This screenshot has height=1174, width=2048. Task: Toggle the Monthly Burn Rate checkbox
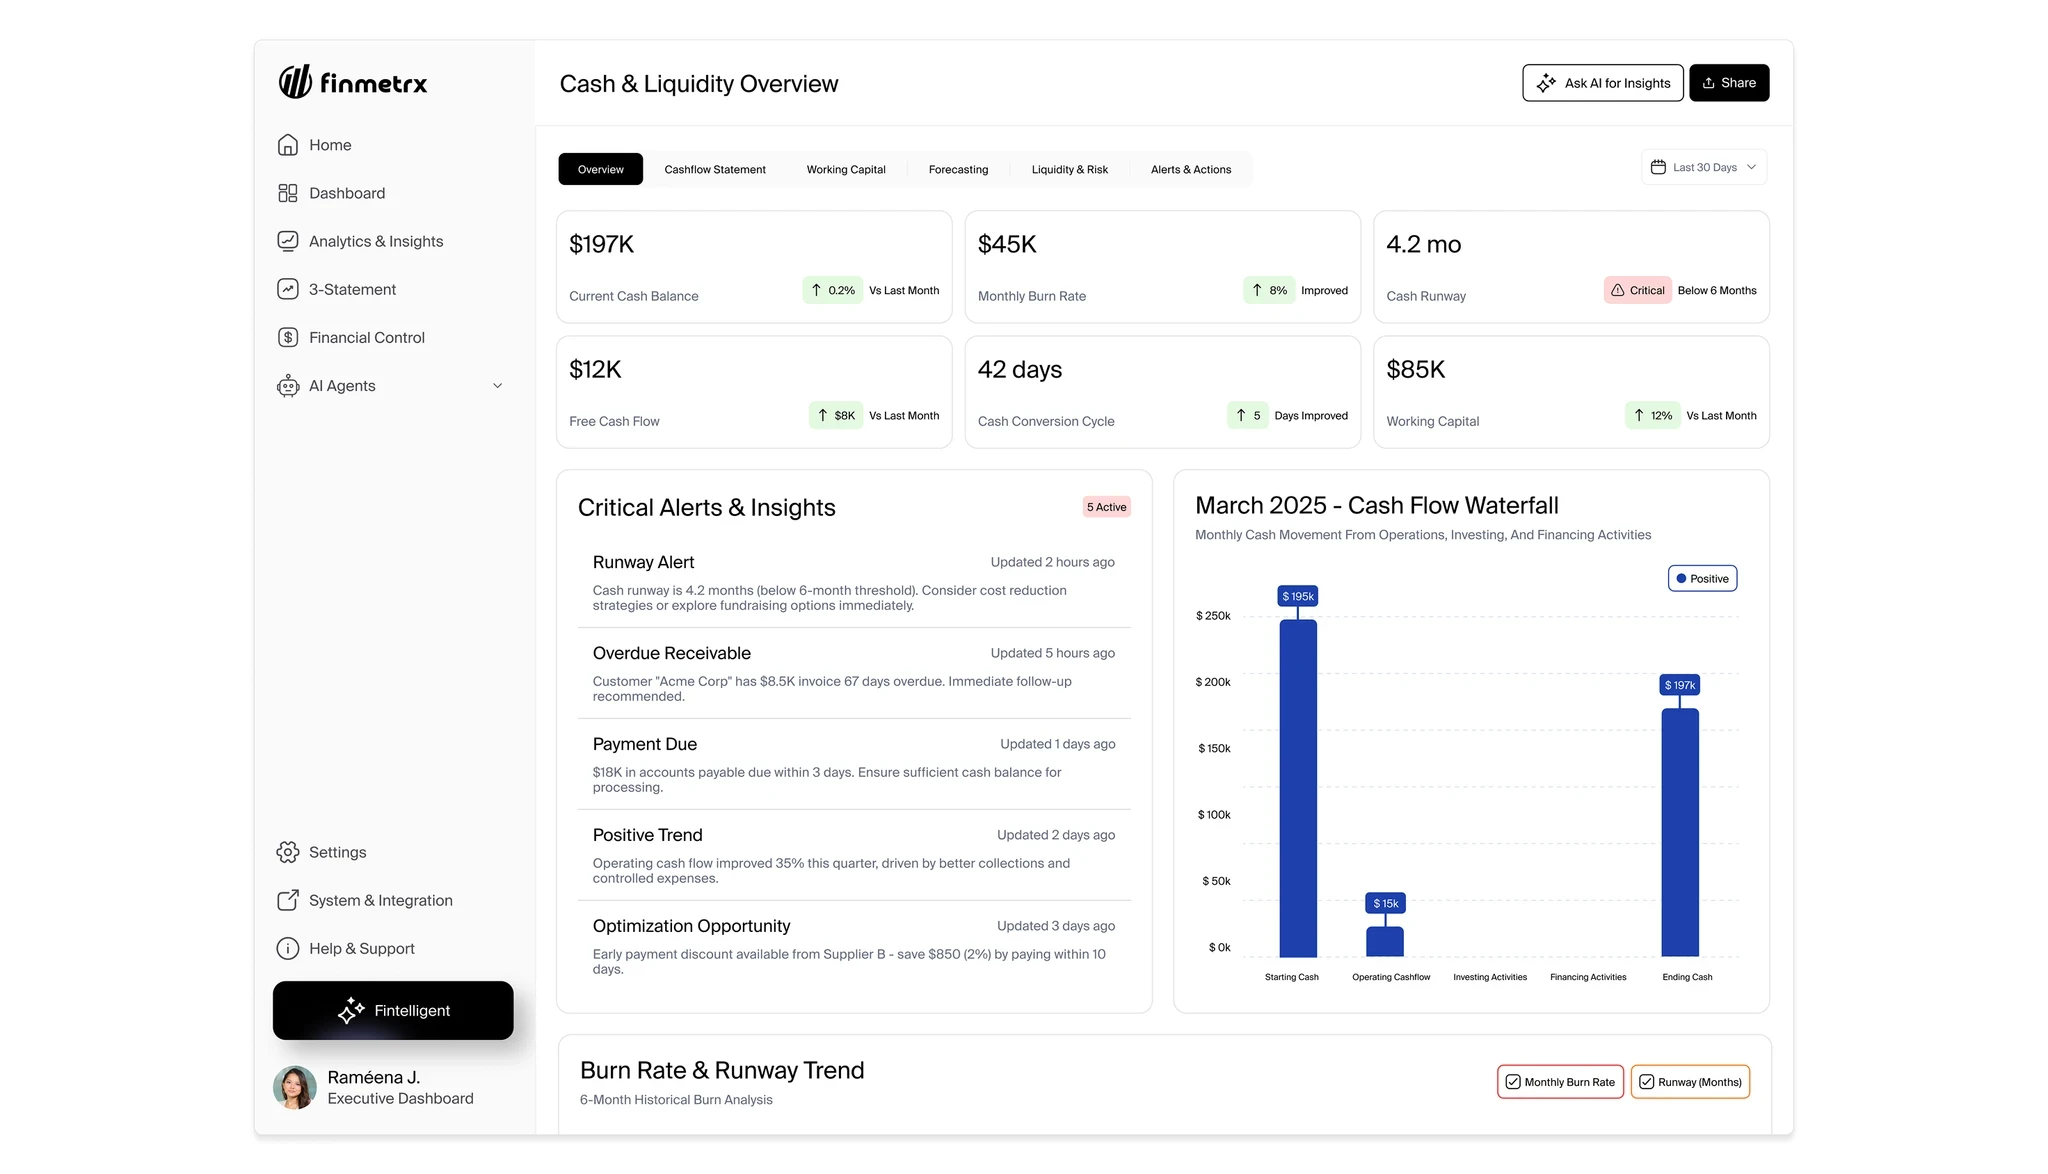(x=1513, y=1082)
